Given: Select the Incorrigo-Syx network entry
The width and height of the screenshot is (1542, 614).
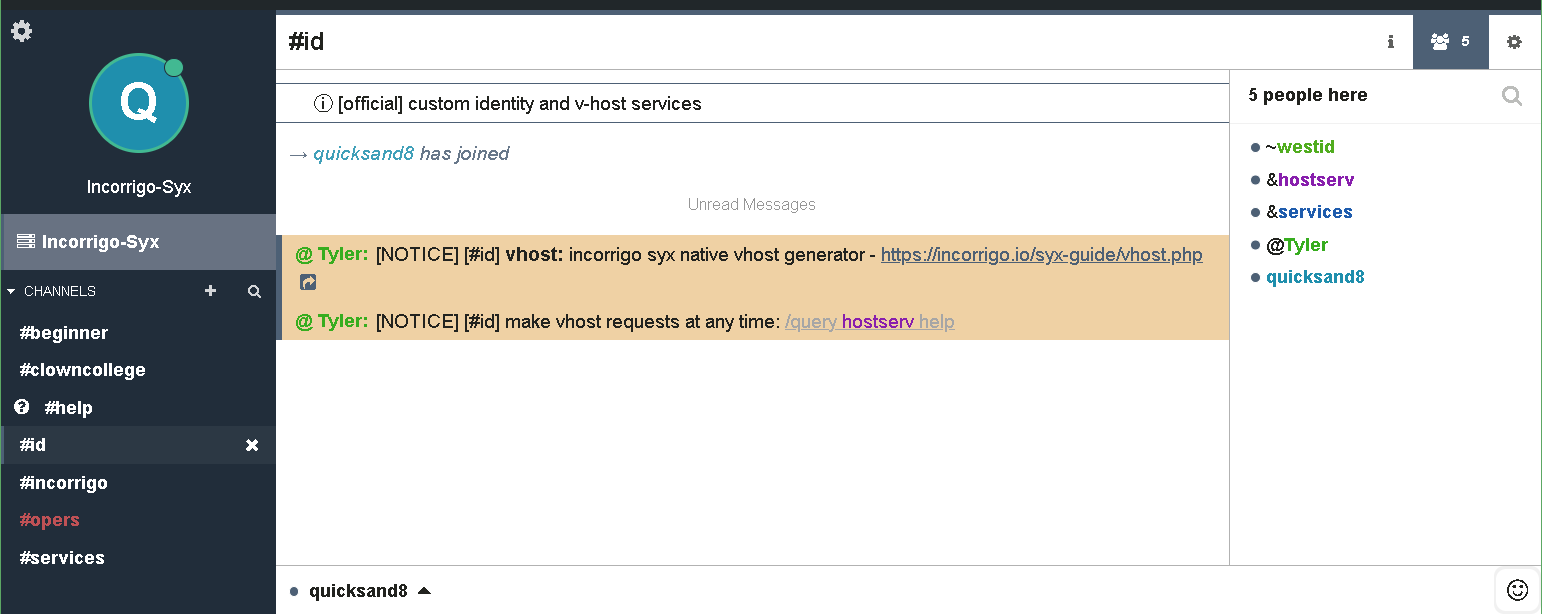Looking at the screenshot, I should click(100, 242).
